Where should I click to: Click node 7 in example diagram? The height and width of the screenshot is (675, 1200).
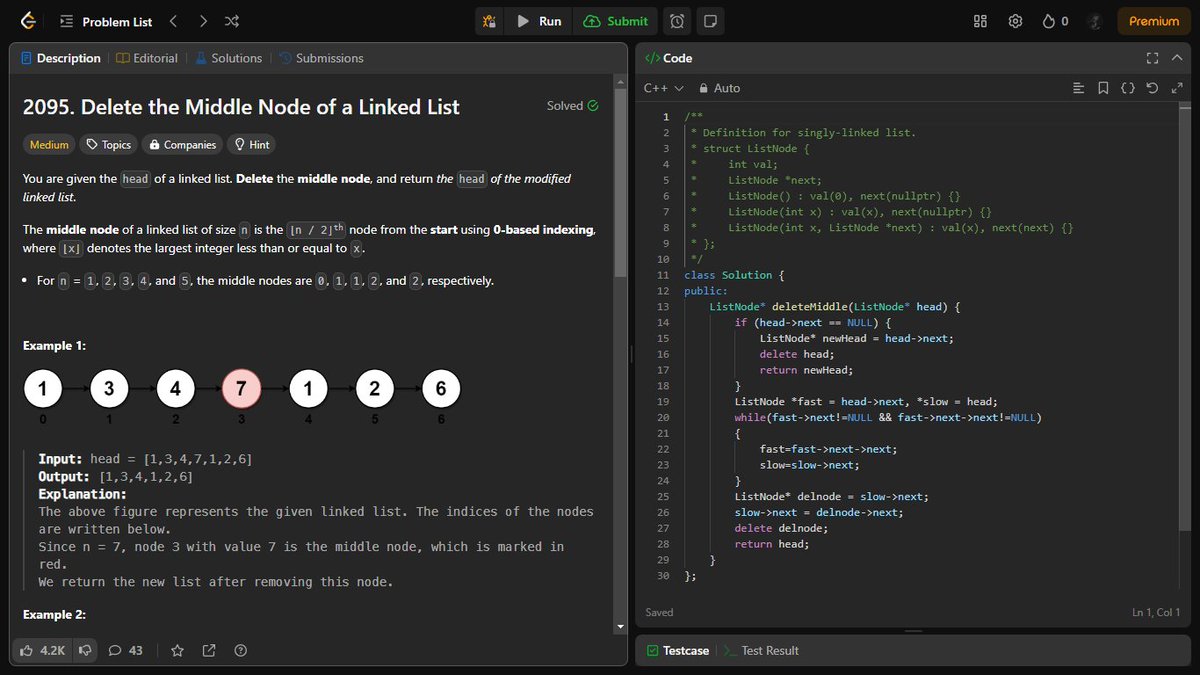pos(241,389)
